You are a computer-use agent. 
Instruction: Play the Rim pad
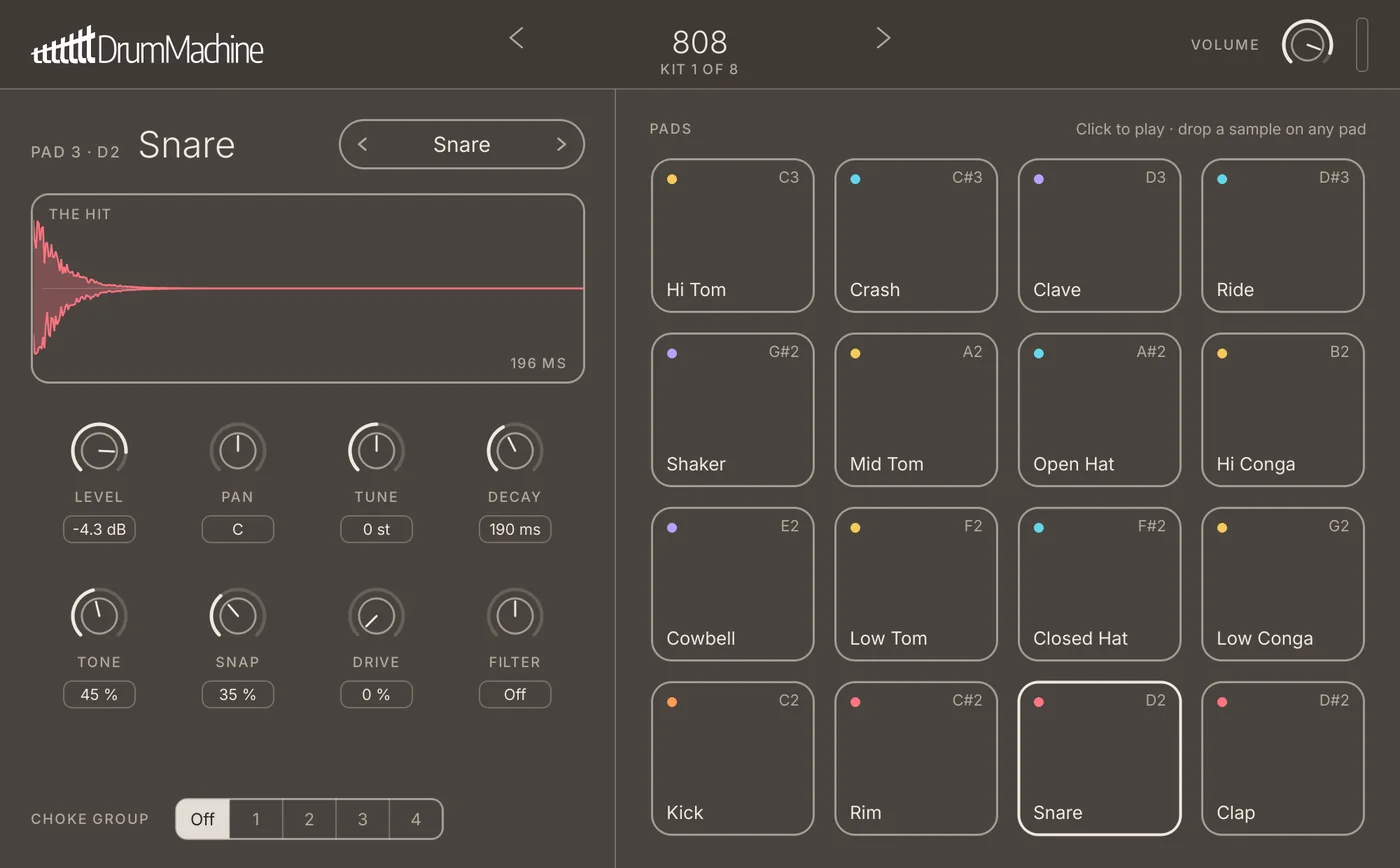click(x=916, y=758)
